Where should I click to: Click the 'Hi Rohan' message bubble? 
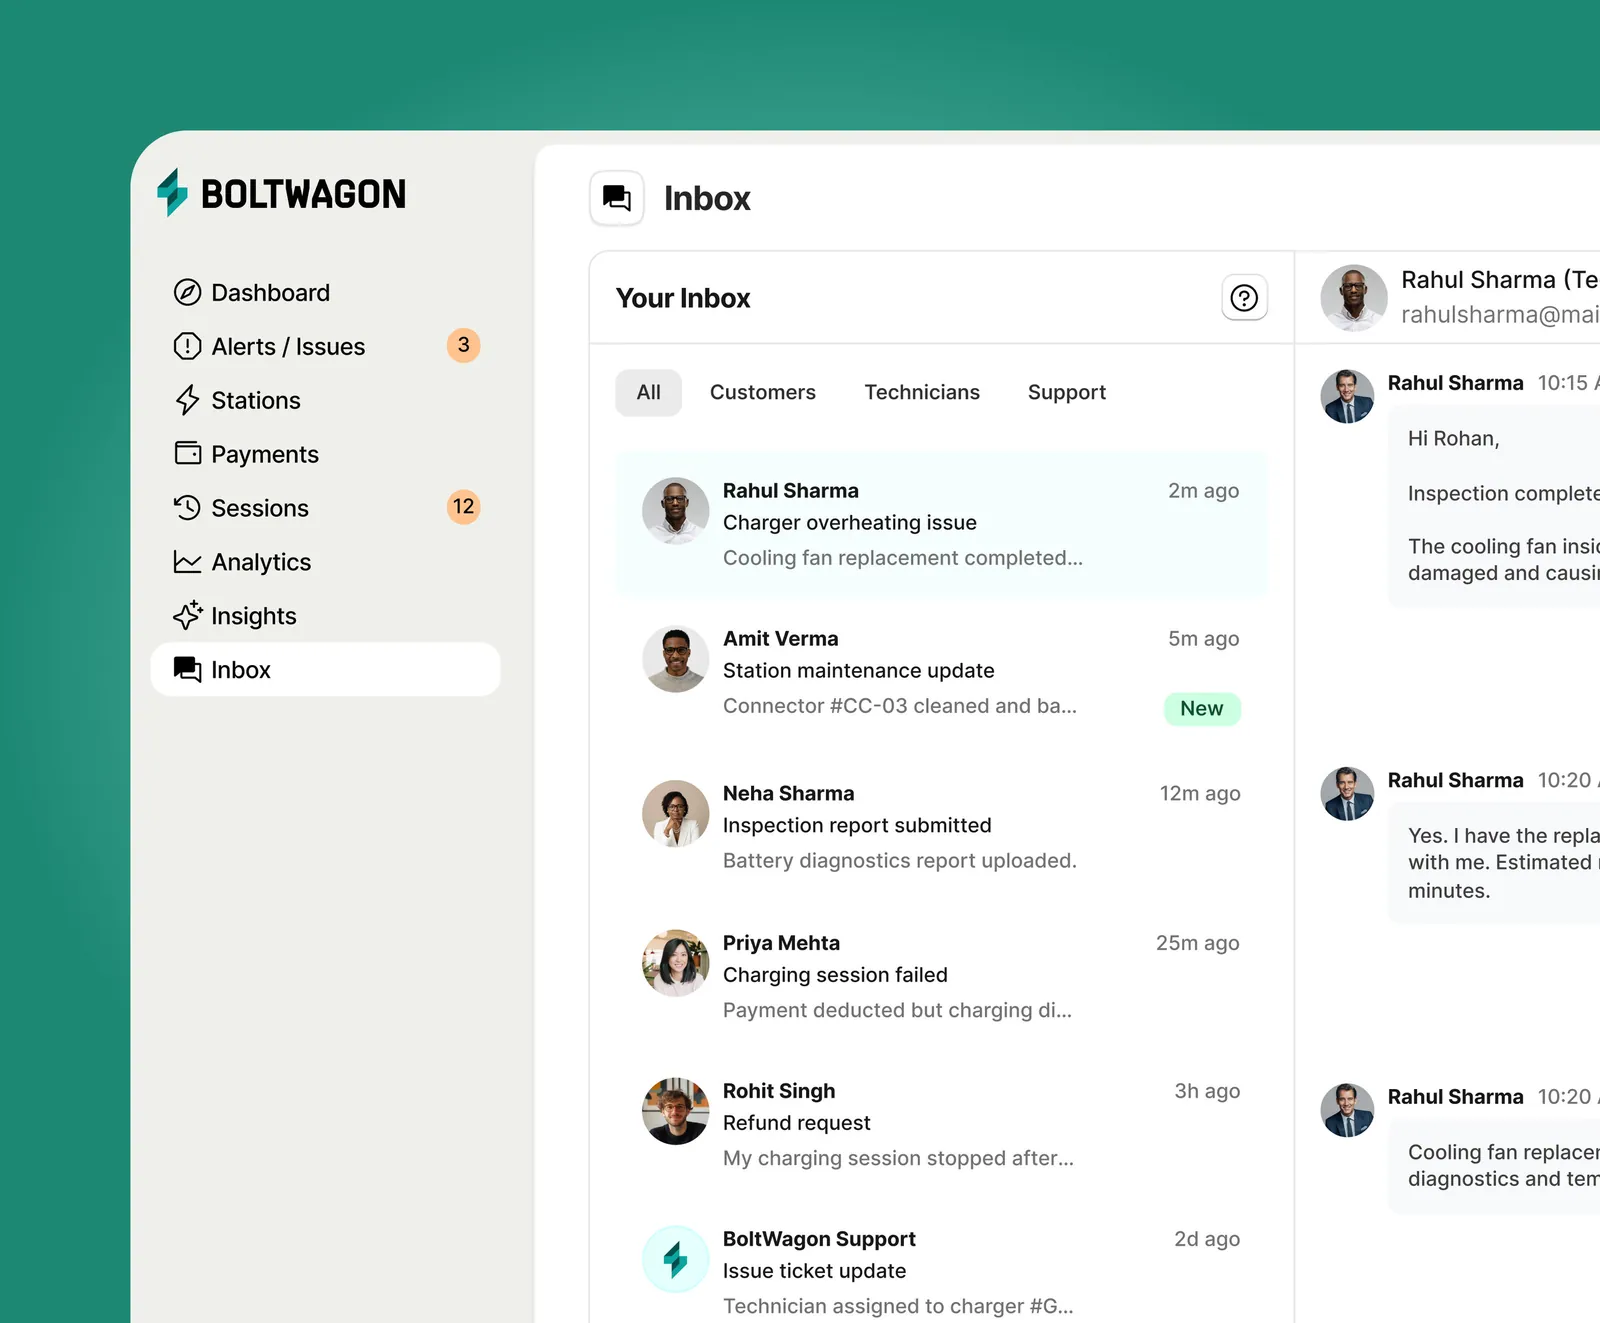point(1494,506)
